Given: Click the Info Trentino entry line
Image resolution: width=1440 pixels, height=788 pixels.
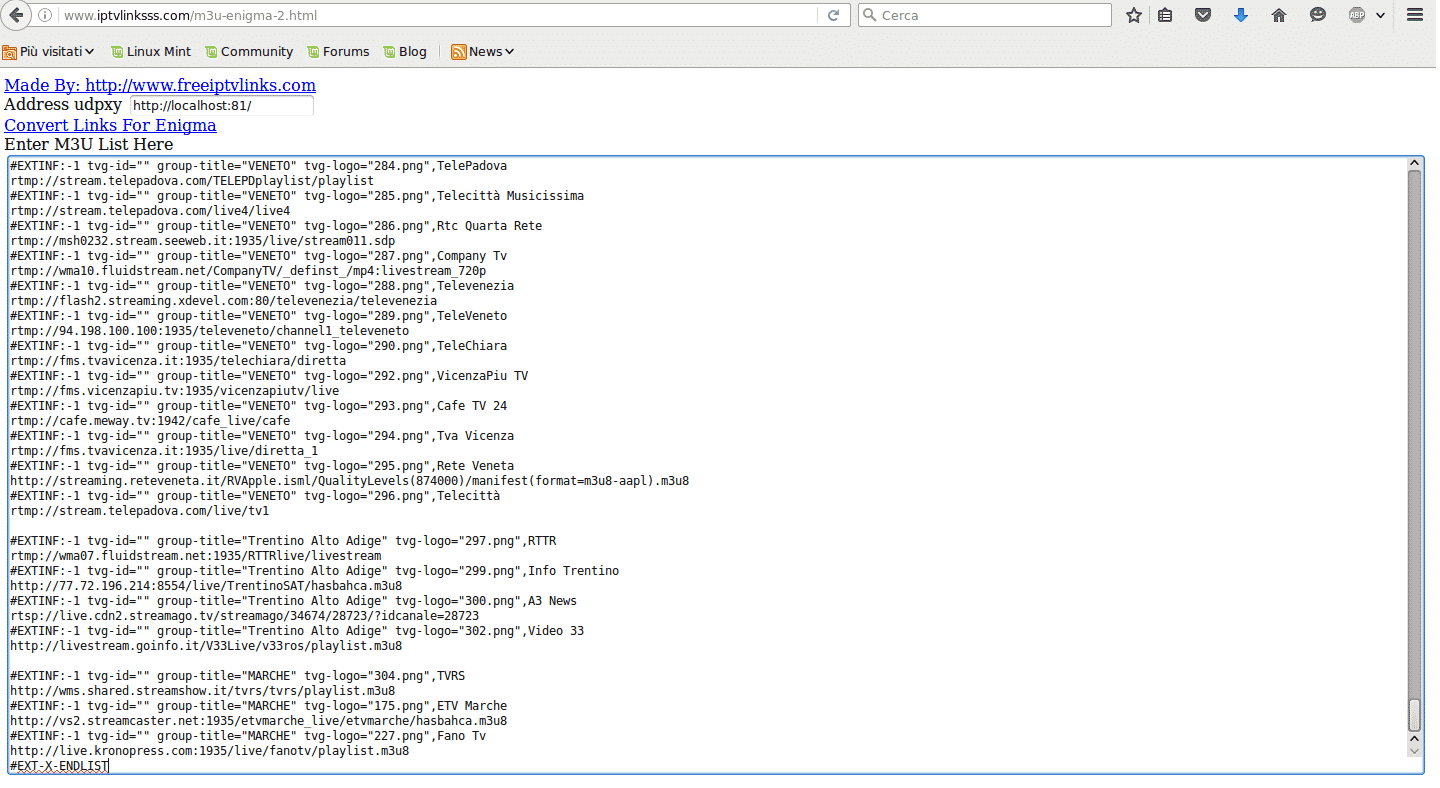Looking at the screenshot, I should coord(314,571).
